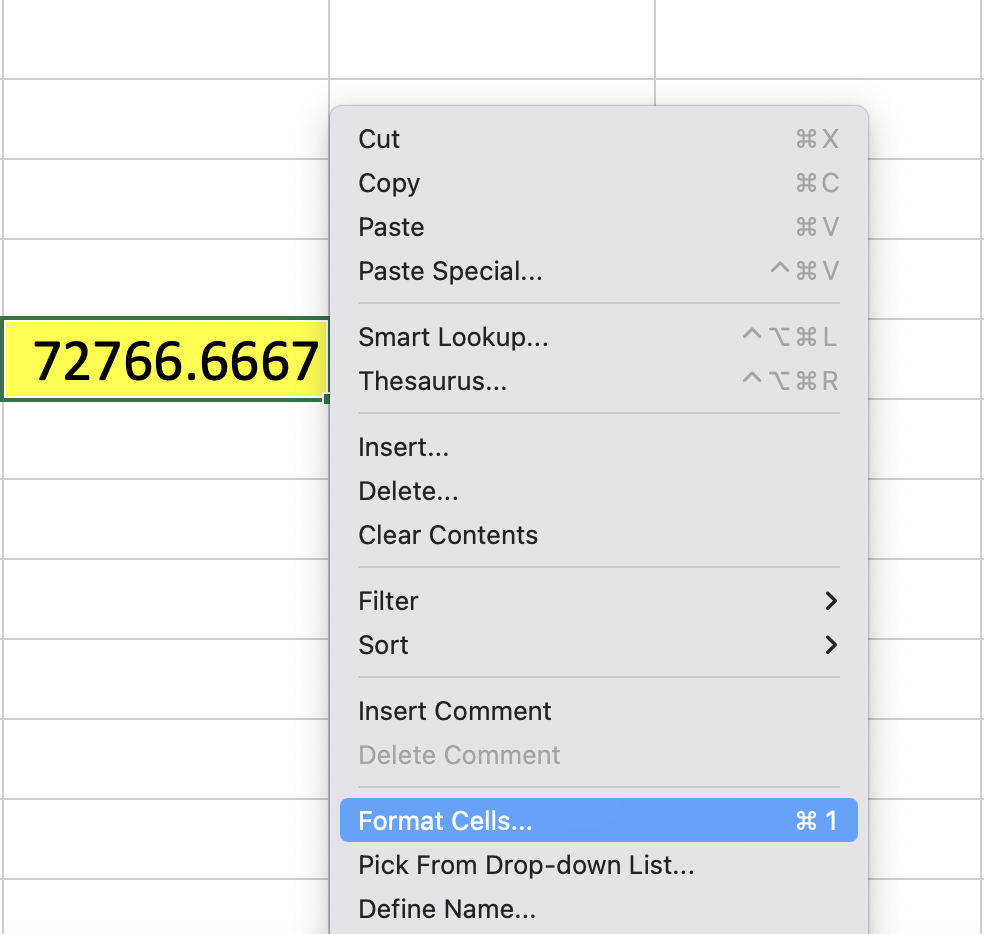
Task: Add a note via Insert Comment
Action: pyautogui.click(x=455, y=711)
